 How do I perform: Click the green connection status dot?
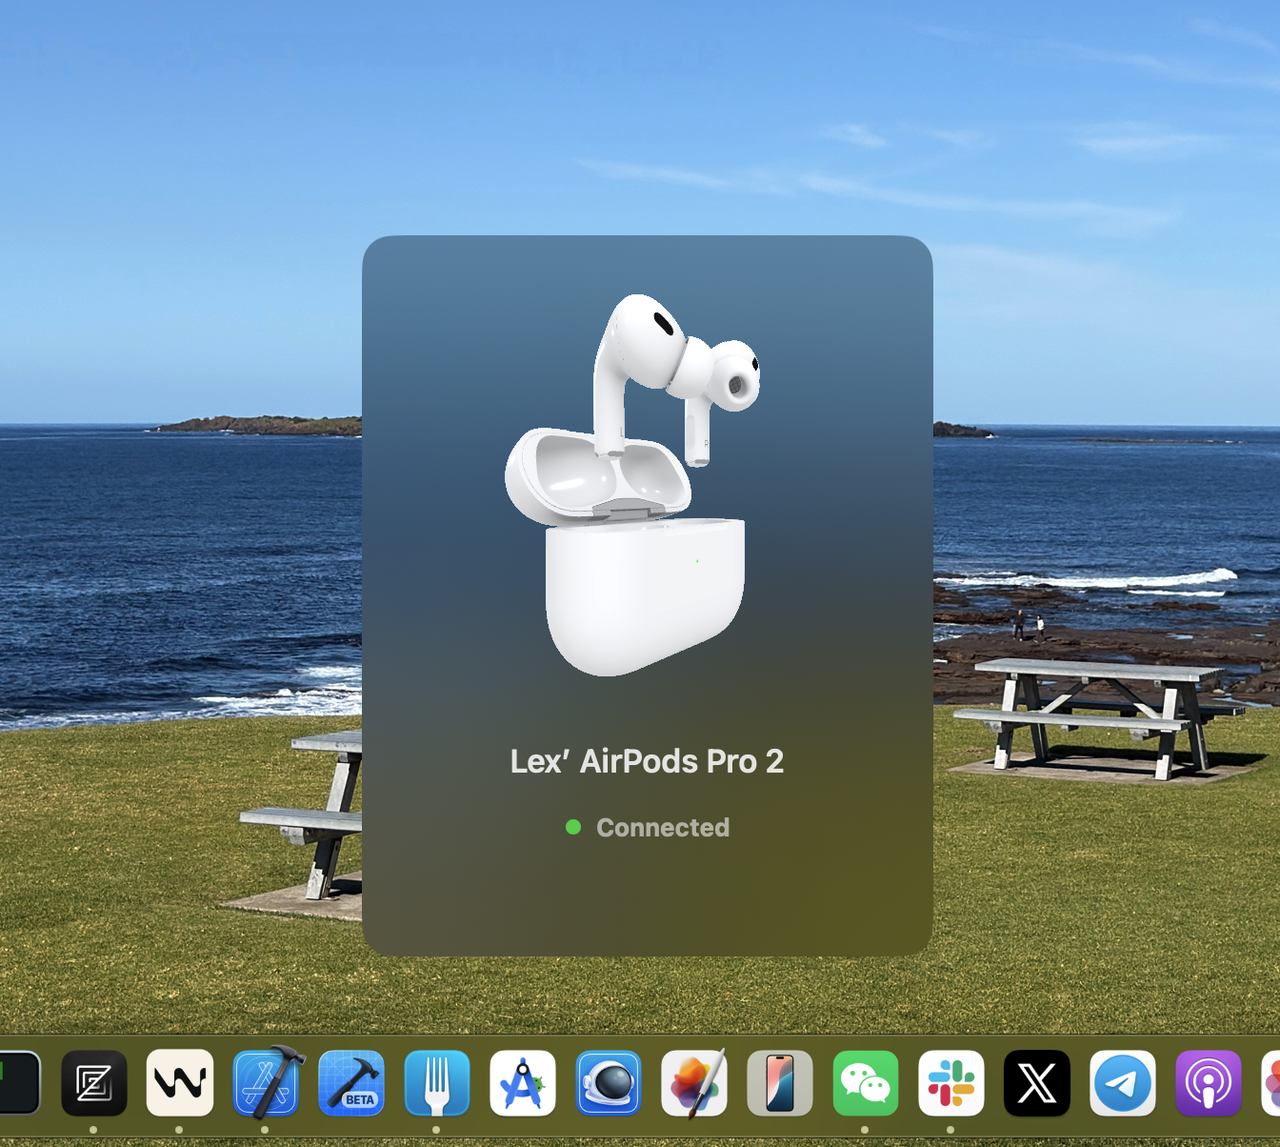[573, 827]
